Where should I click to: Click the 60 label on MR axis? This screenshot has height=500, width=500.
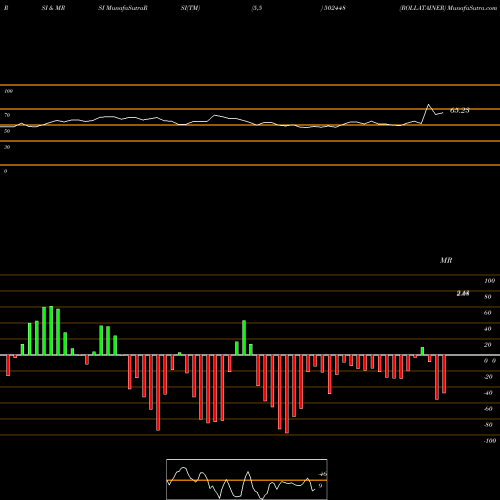(x=488, y=313)
